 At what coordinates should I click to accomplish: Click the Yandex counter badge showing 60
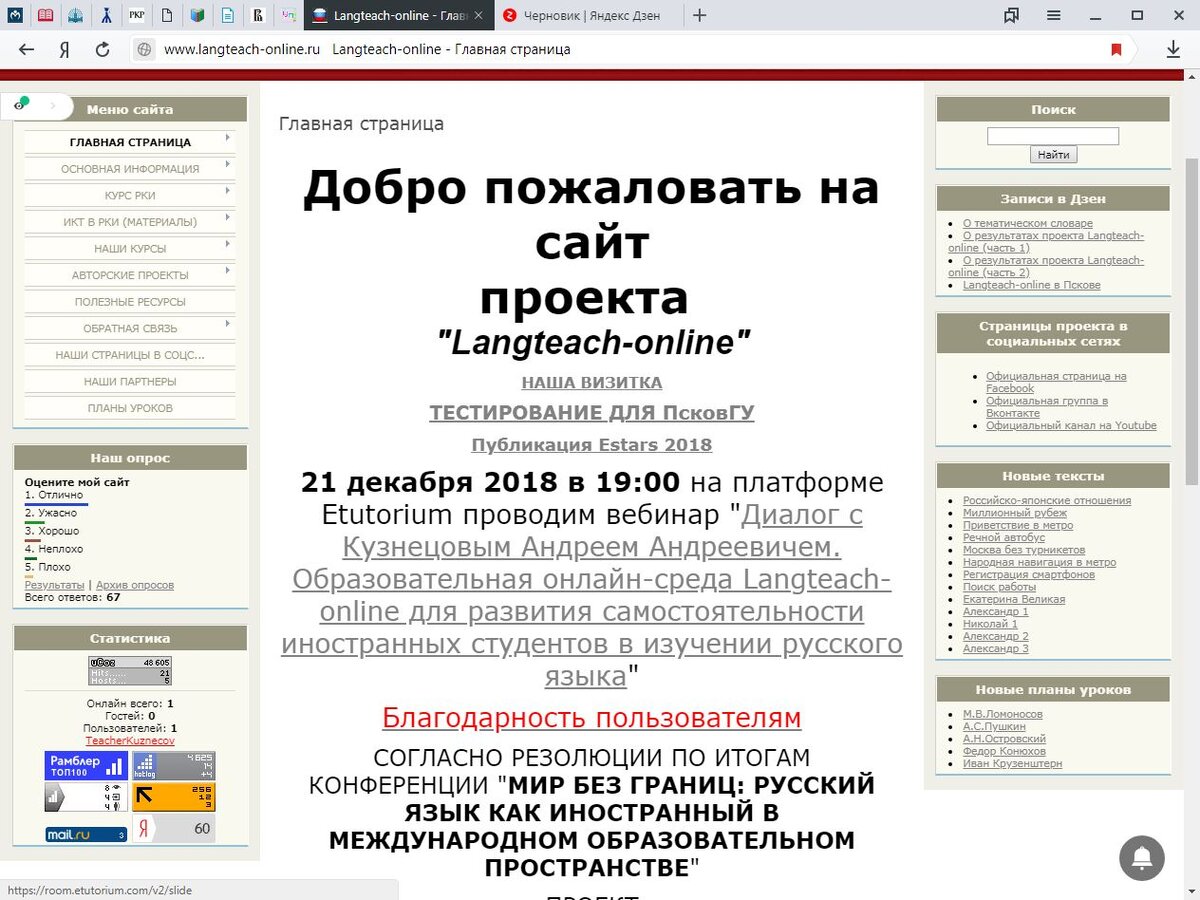coord(174,828)
